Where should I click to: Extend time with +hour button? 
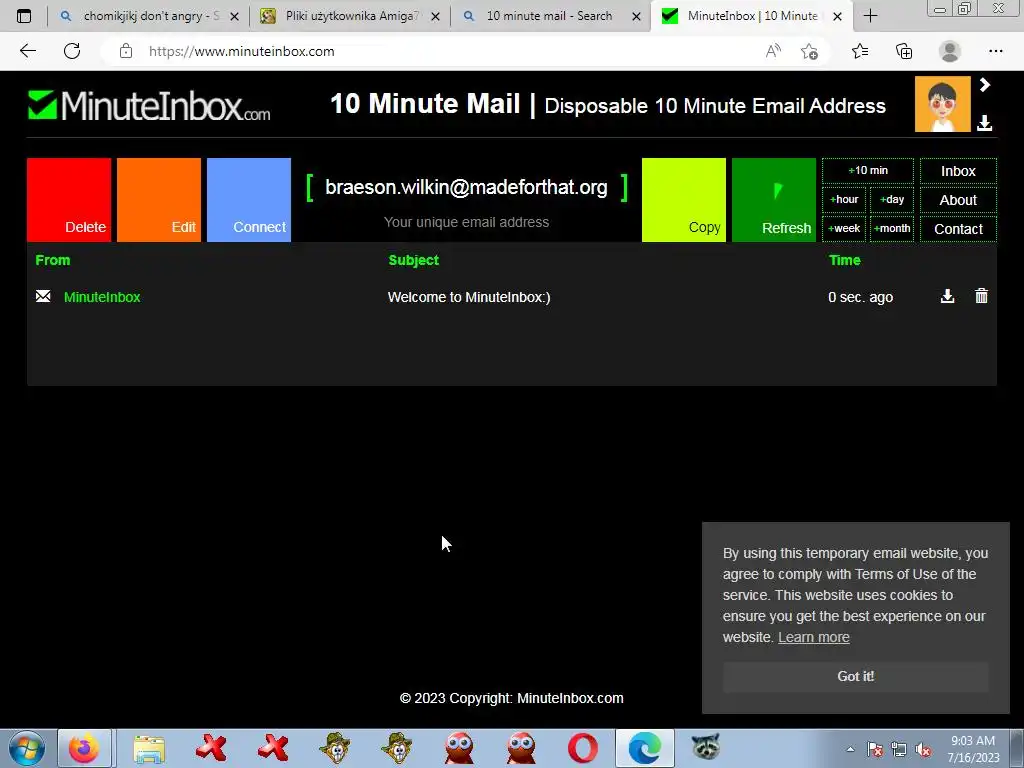pos(844,199)
